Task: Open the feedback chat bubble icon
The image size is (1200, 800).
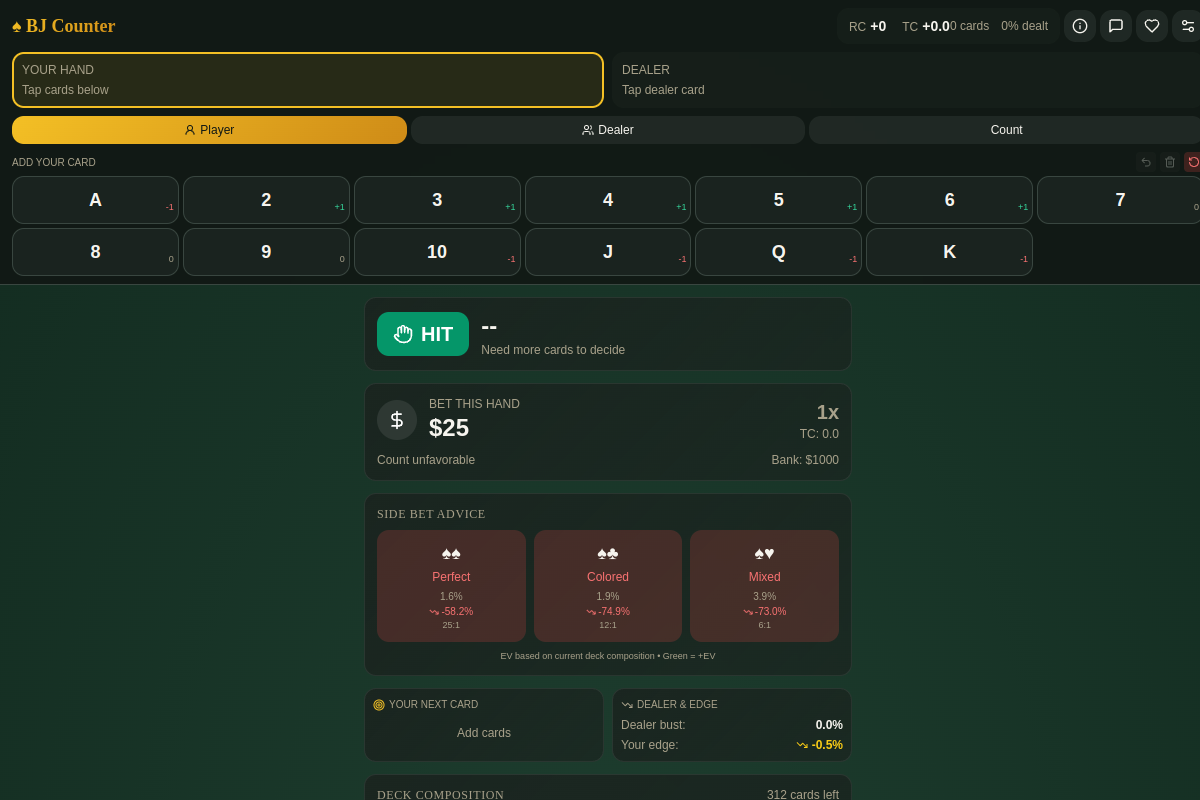Action: [1116, 26]
